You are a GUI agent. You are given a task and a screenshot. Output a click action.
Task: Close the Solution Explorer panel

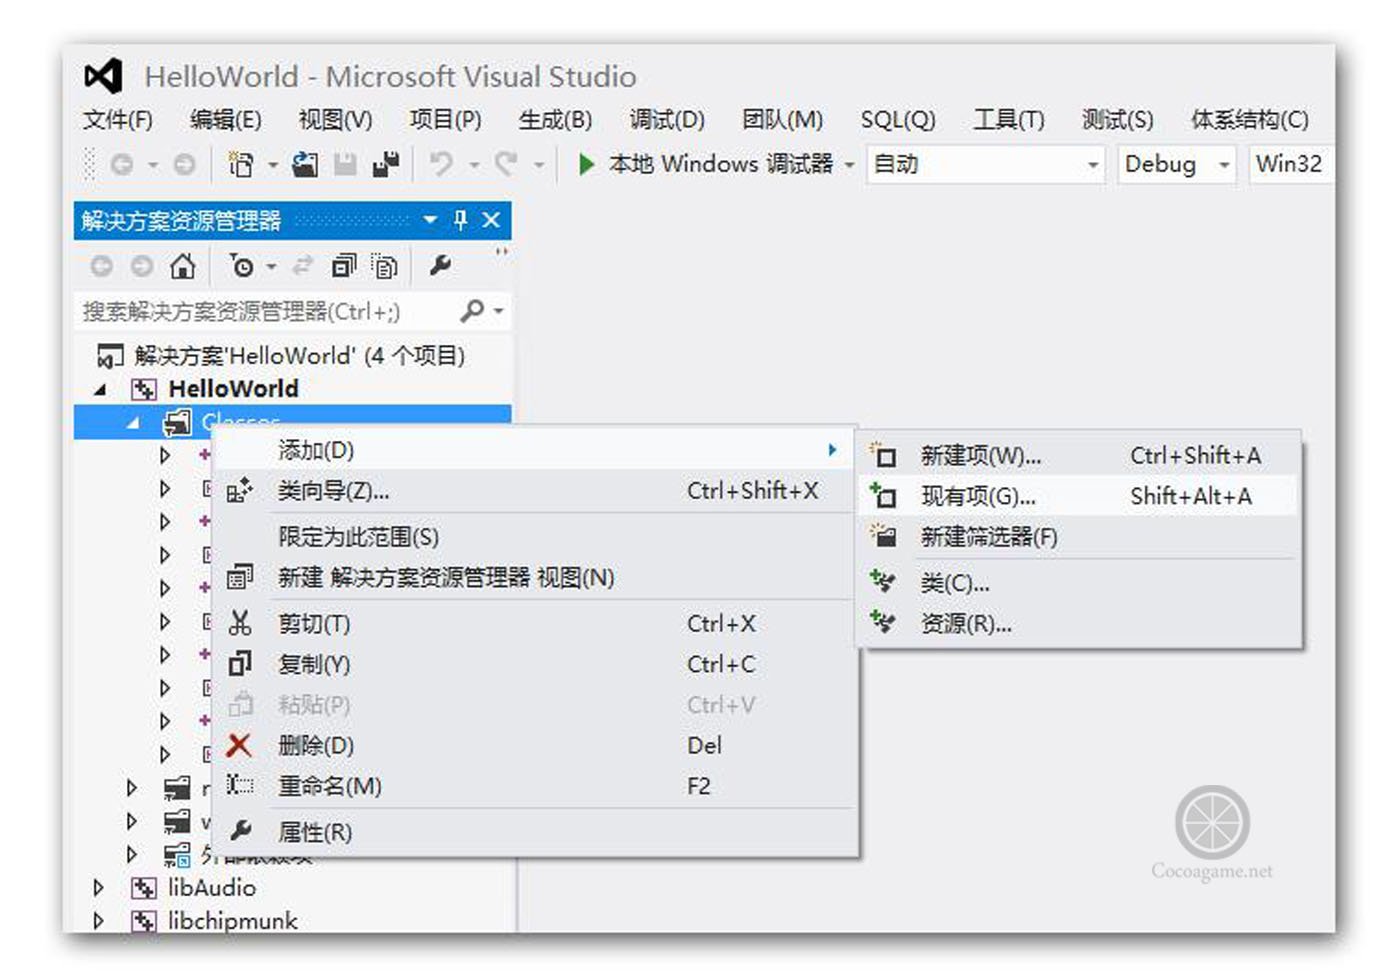[x=491, y=220]
